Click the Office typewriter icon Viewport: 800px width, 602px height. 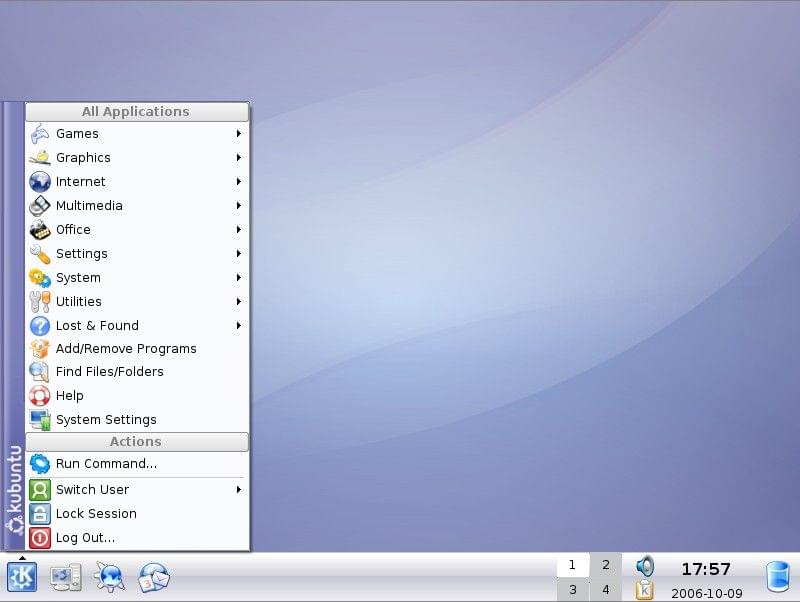pos(40,230)
